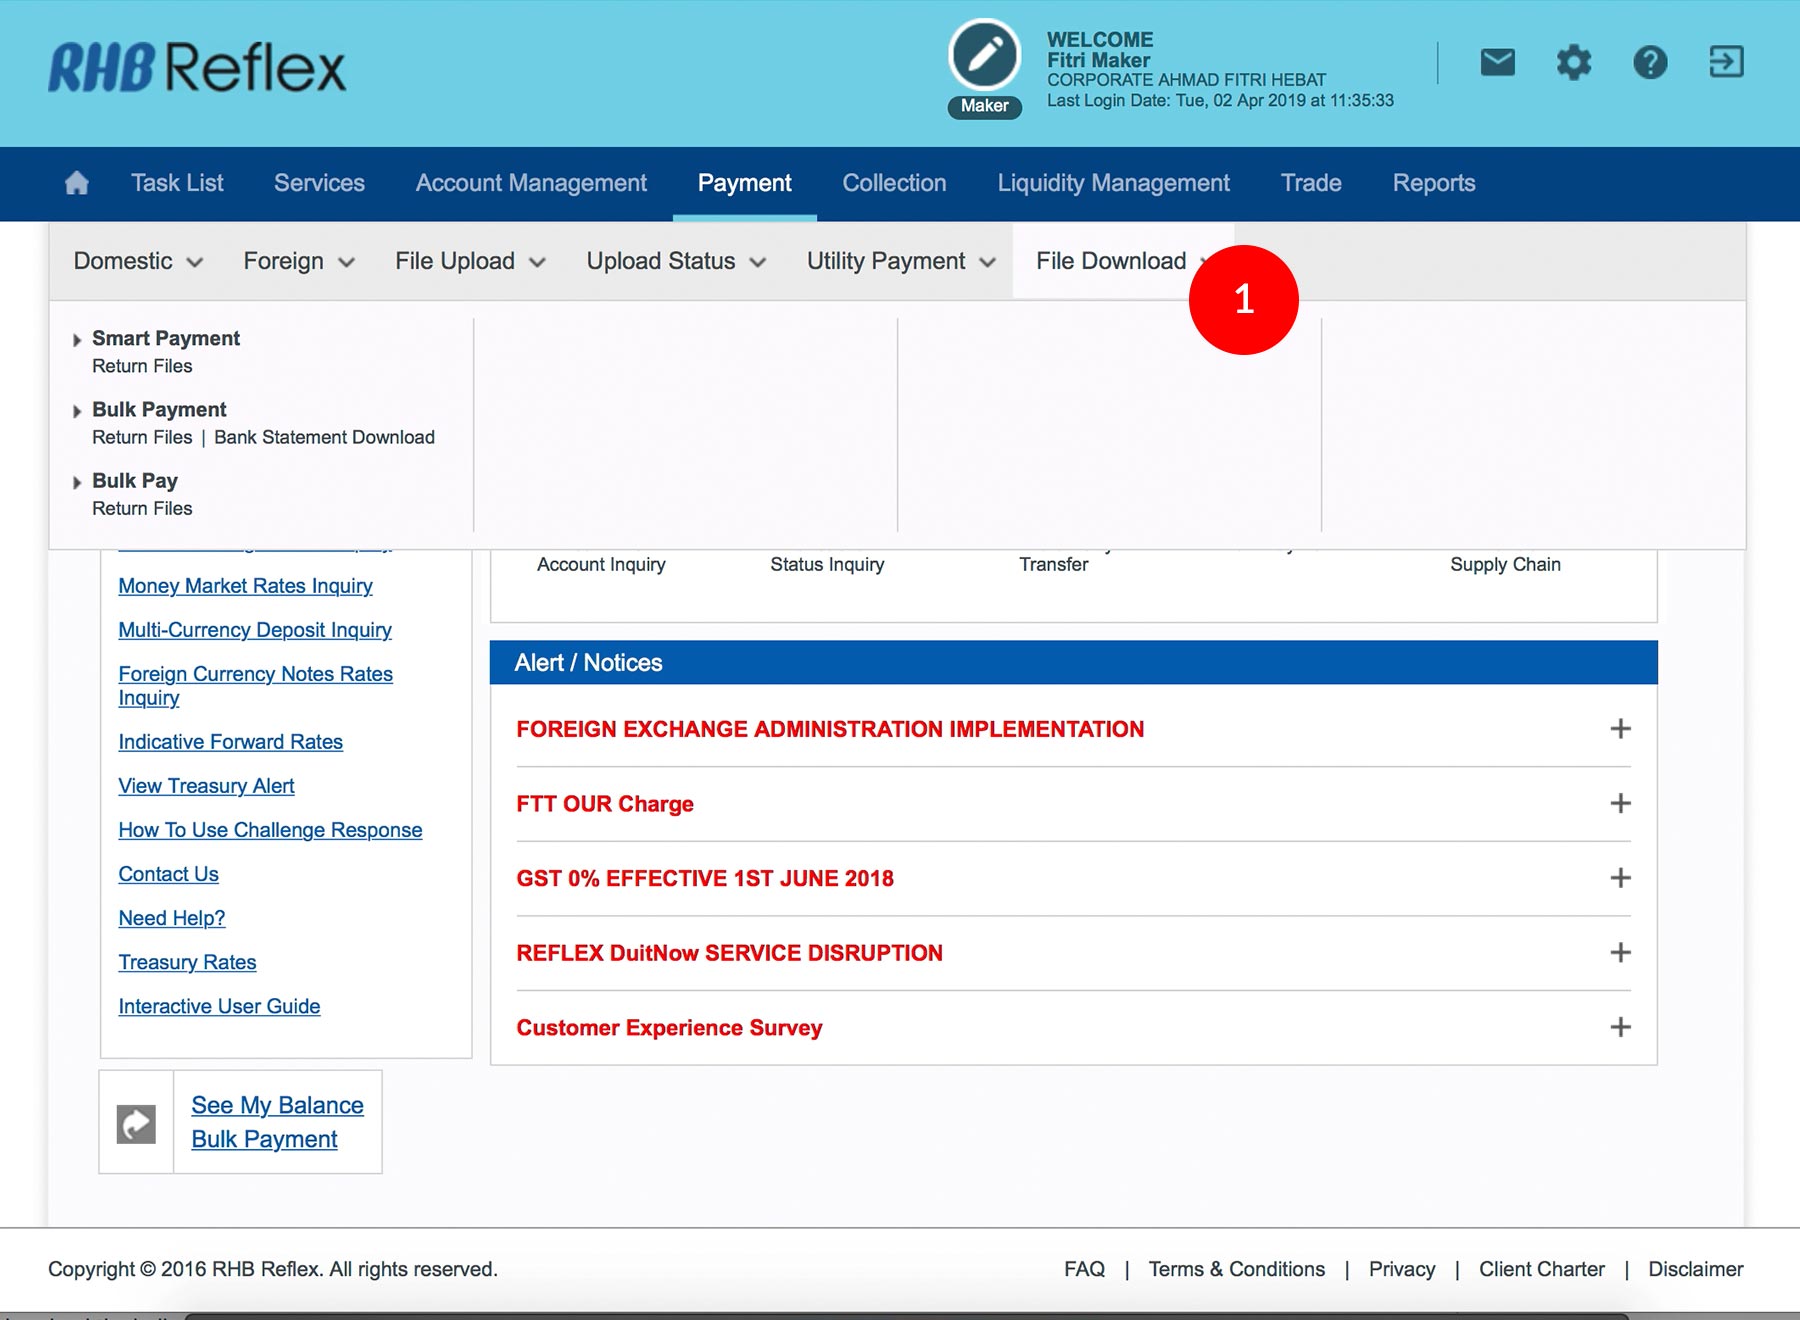
Task: Open settings via the gear icon
Action: point(1573,62)
